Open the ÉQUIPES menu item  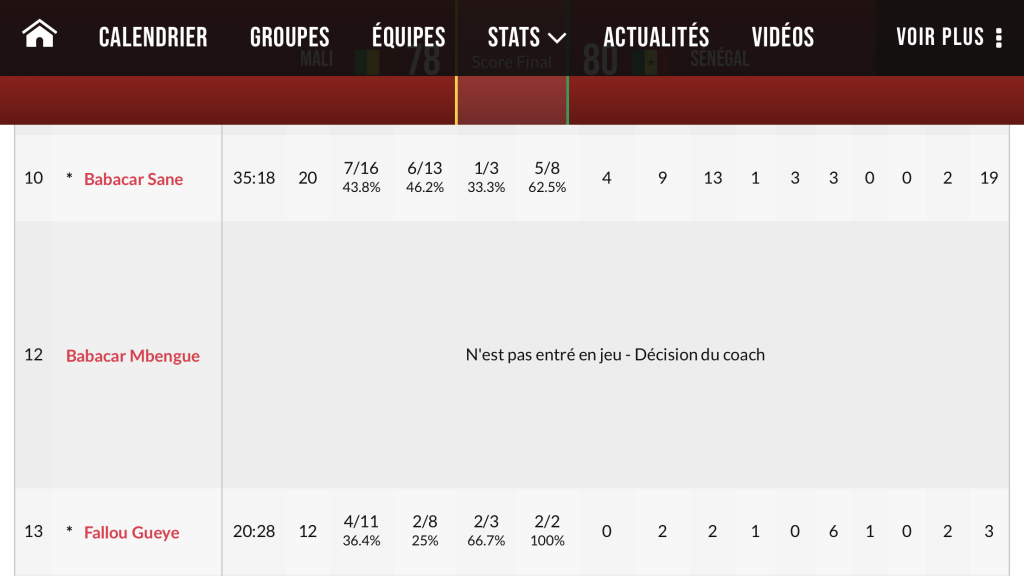coord(409,37)
